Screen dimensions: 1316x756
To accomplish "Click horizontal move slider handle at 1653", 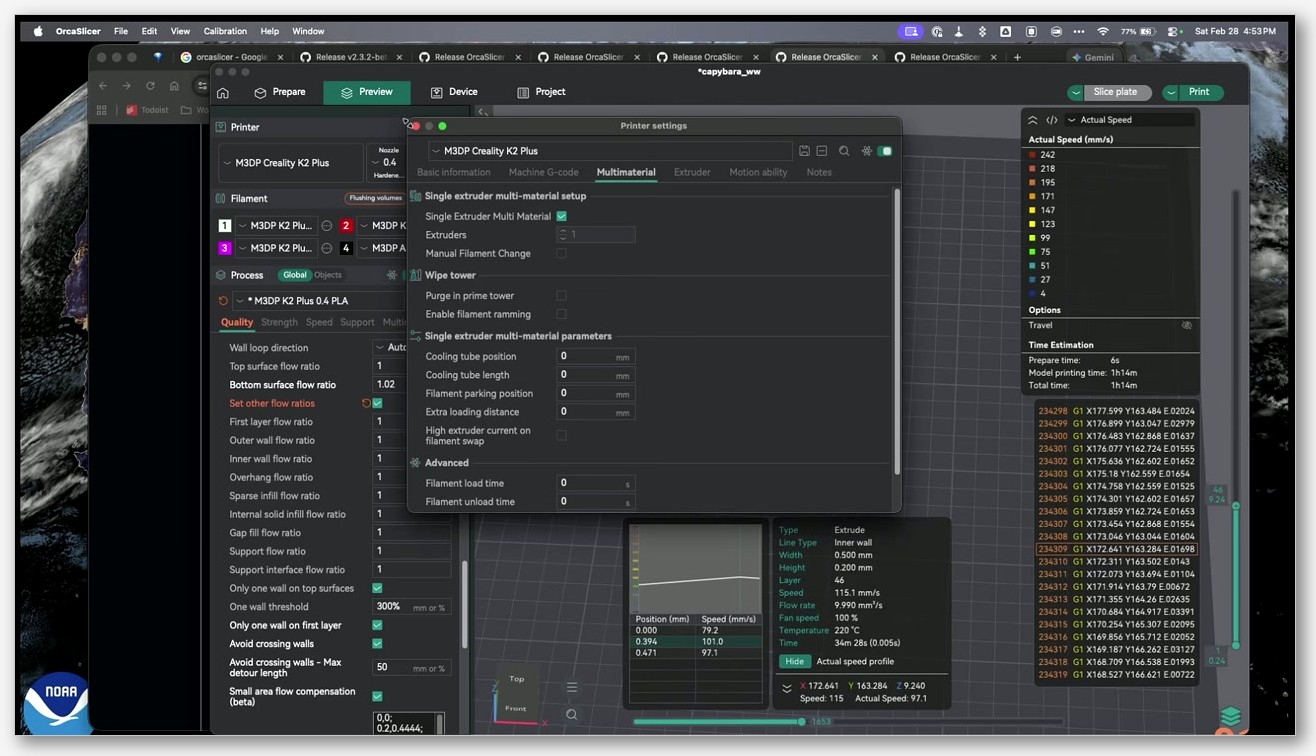I will [x=801, y=721].
